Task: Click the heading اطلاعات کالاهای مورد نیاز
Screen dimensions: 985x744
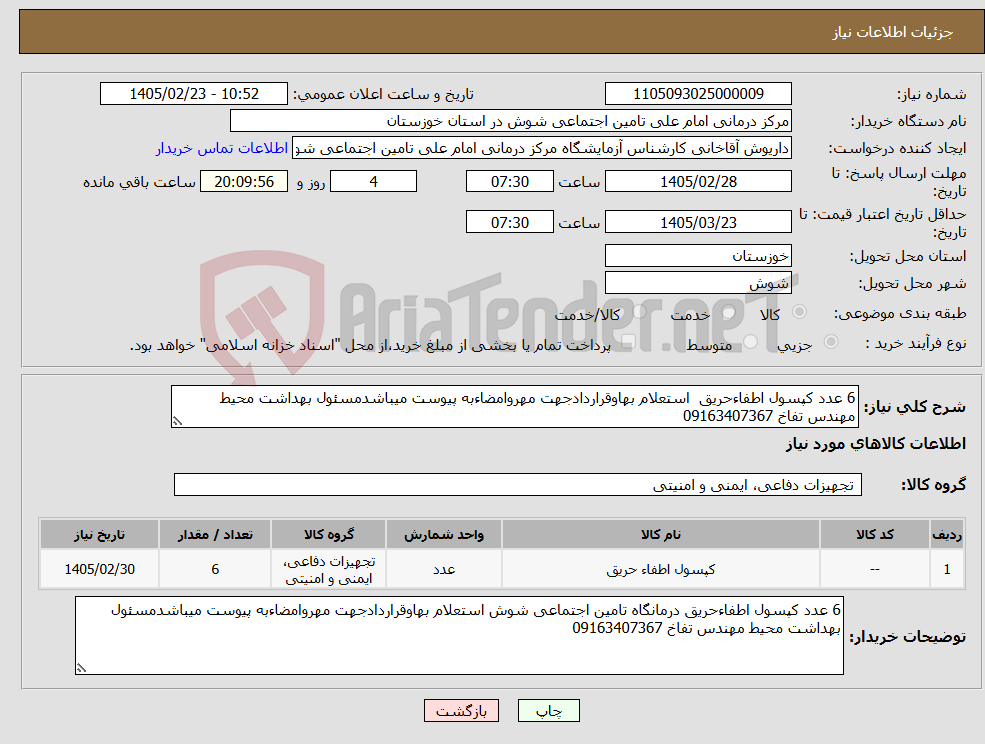Action: point(876,444)
